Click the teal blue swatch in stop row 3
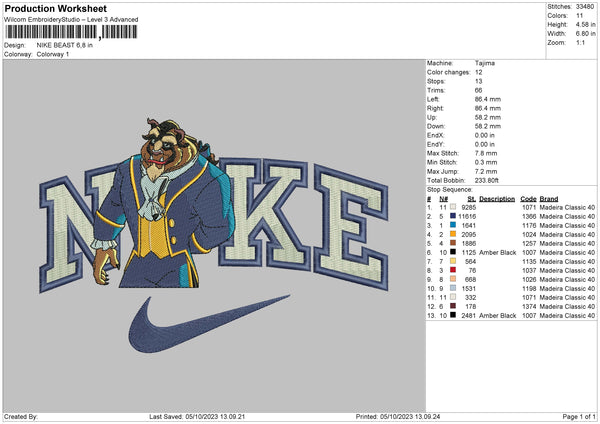Screen dimensions: 600x424 (x=453, y=225)
